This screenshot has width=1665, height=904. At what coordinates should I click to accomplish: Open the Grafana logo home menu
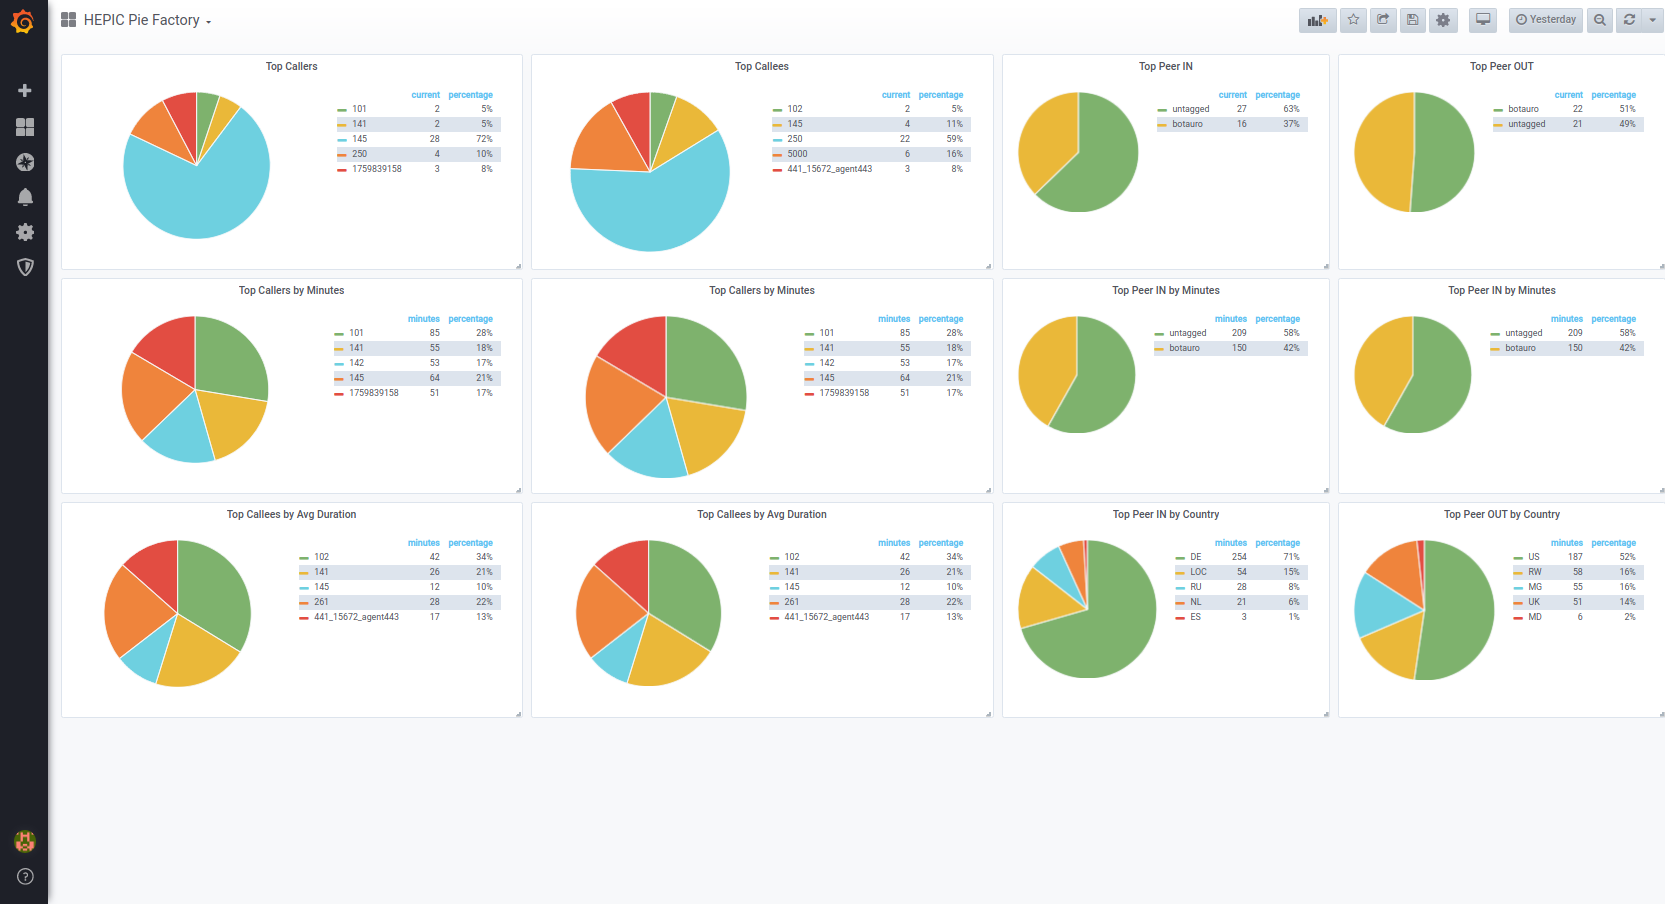(23, 21)
